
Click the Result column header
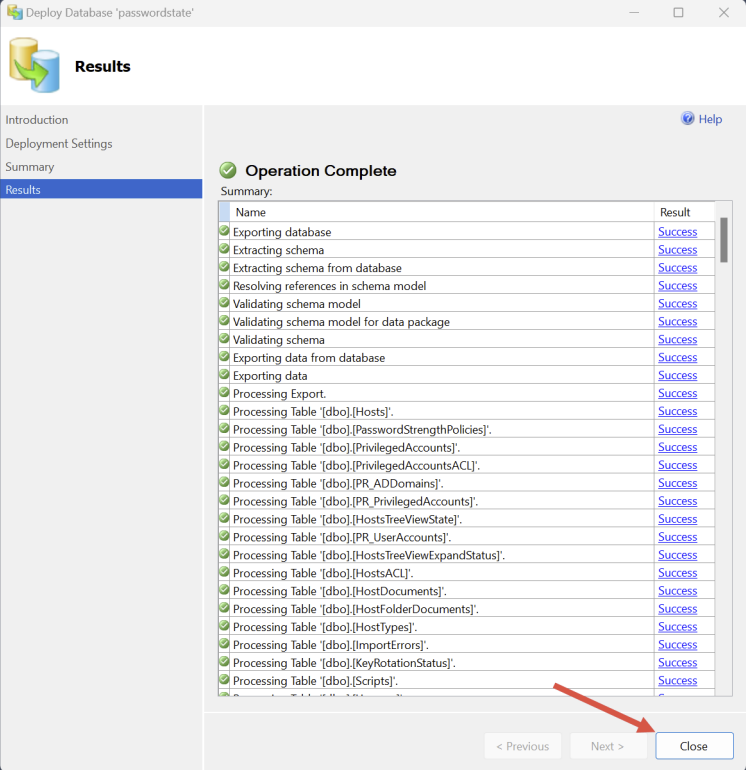coord(685,212)
